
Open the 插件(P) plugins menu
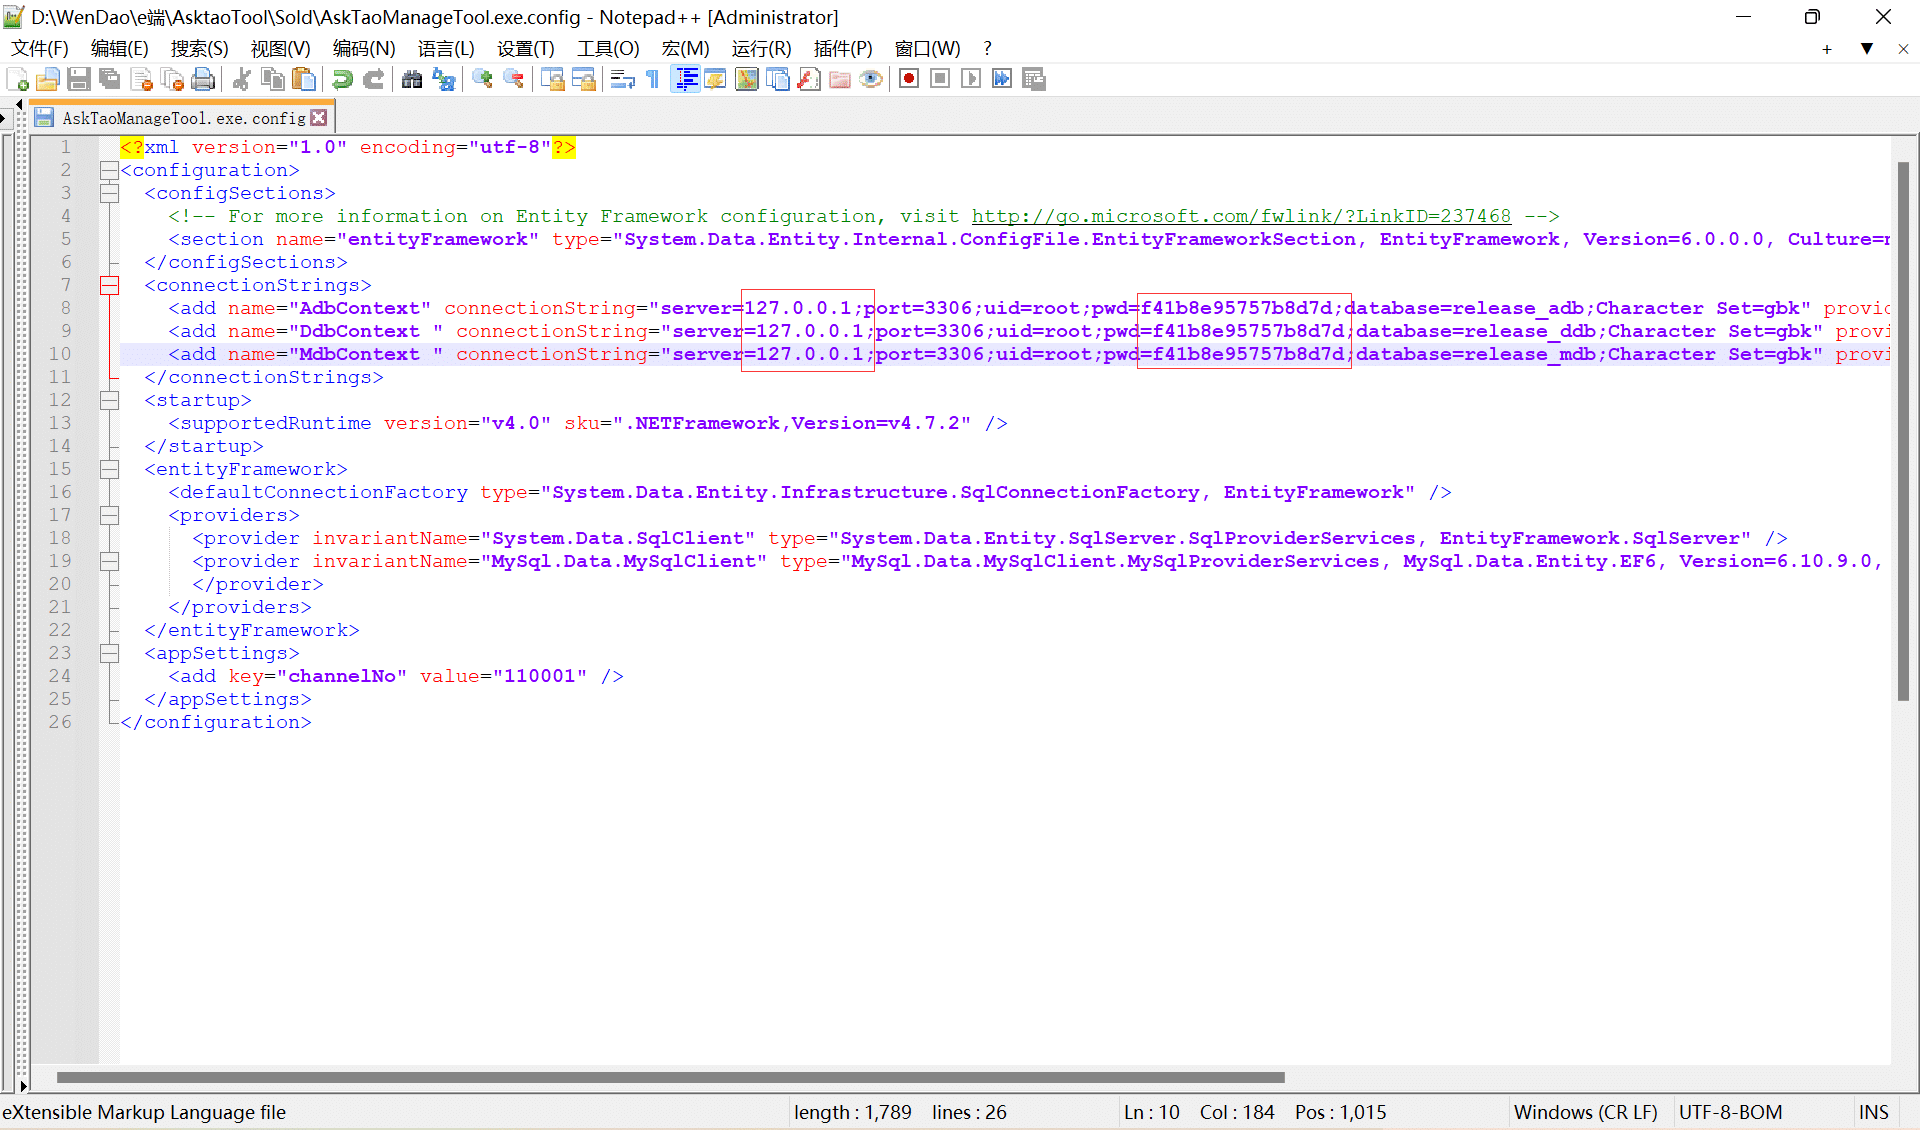[x=842, y=48]
